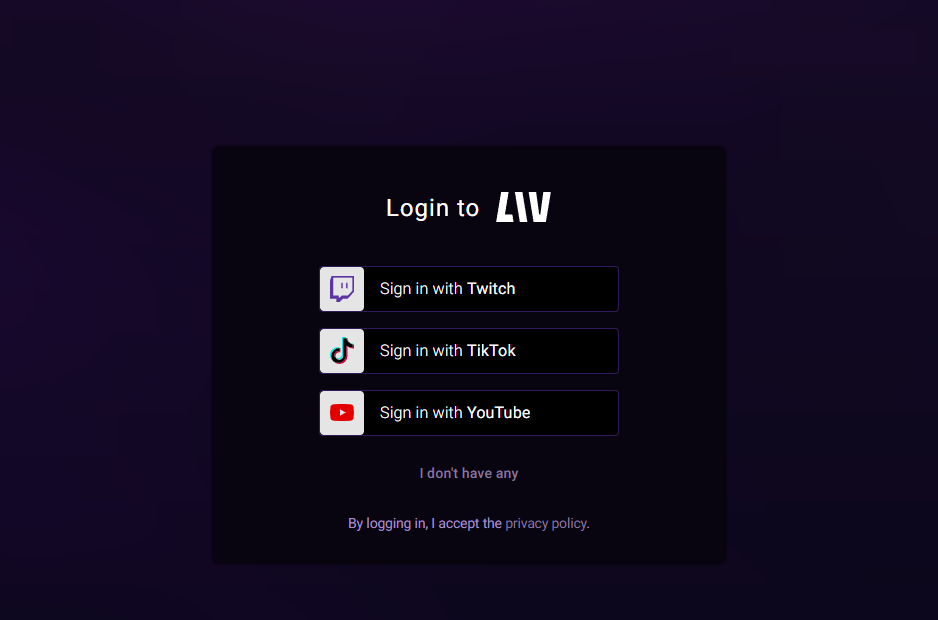Screen dimensions: 938x620
Task: Click the bold word YouTube
Action: (498, 413)
